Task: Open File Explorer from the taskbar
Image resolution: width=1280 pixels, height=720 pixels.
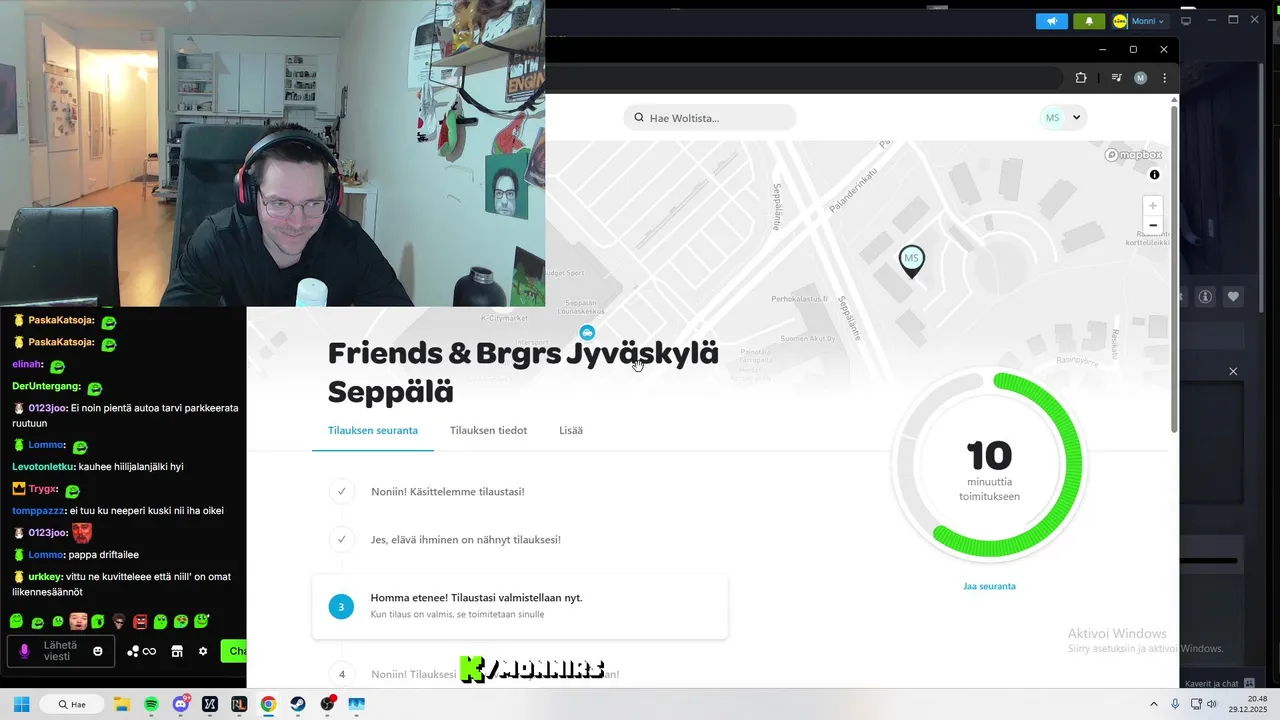Action: 122,704
